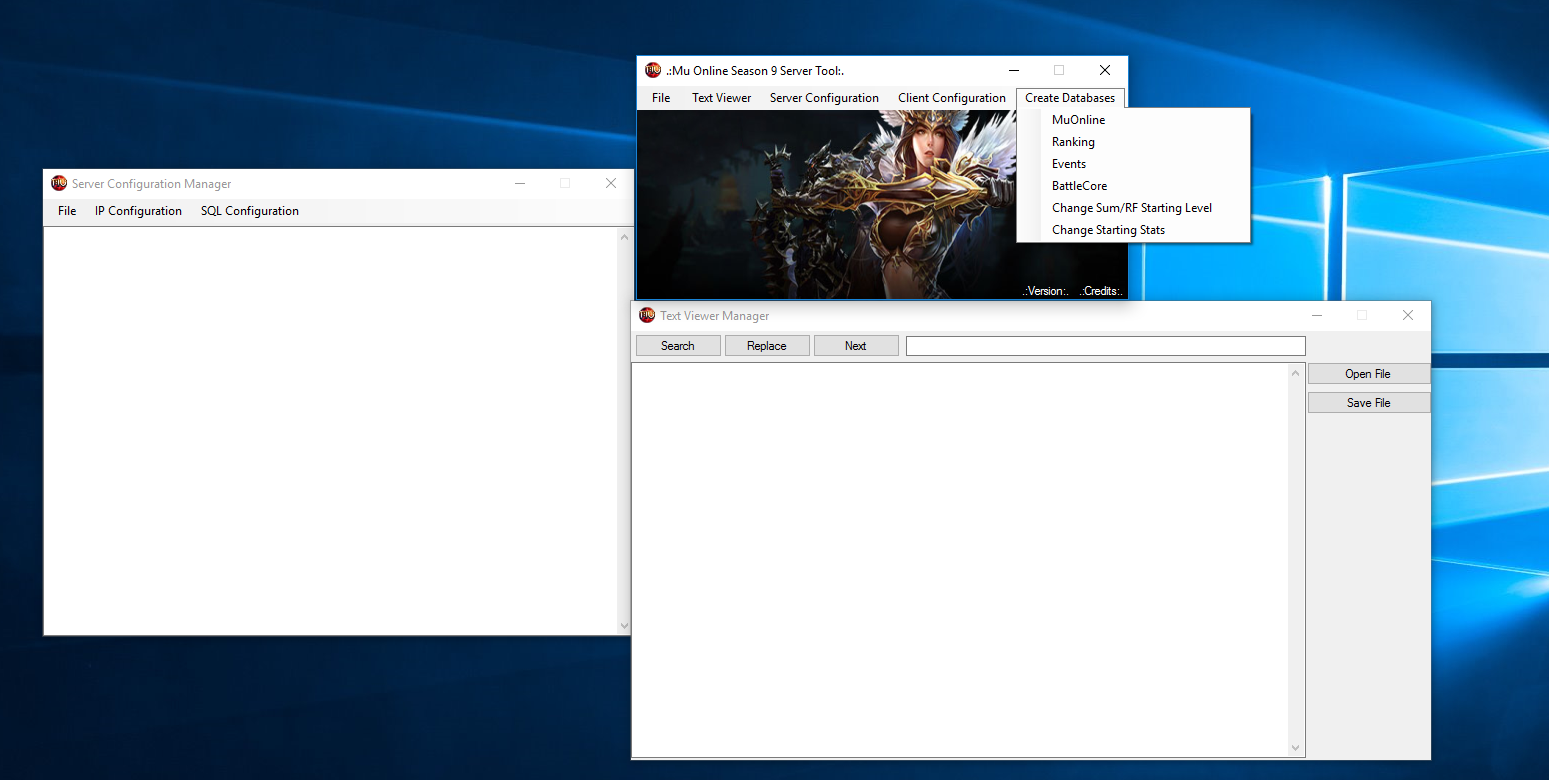Click scroll down arrow in Text Viewer Manager

pos(1296,748)
